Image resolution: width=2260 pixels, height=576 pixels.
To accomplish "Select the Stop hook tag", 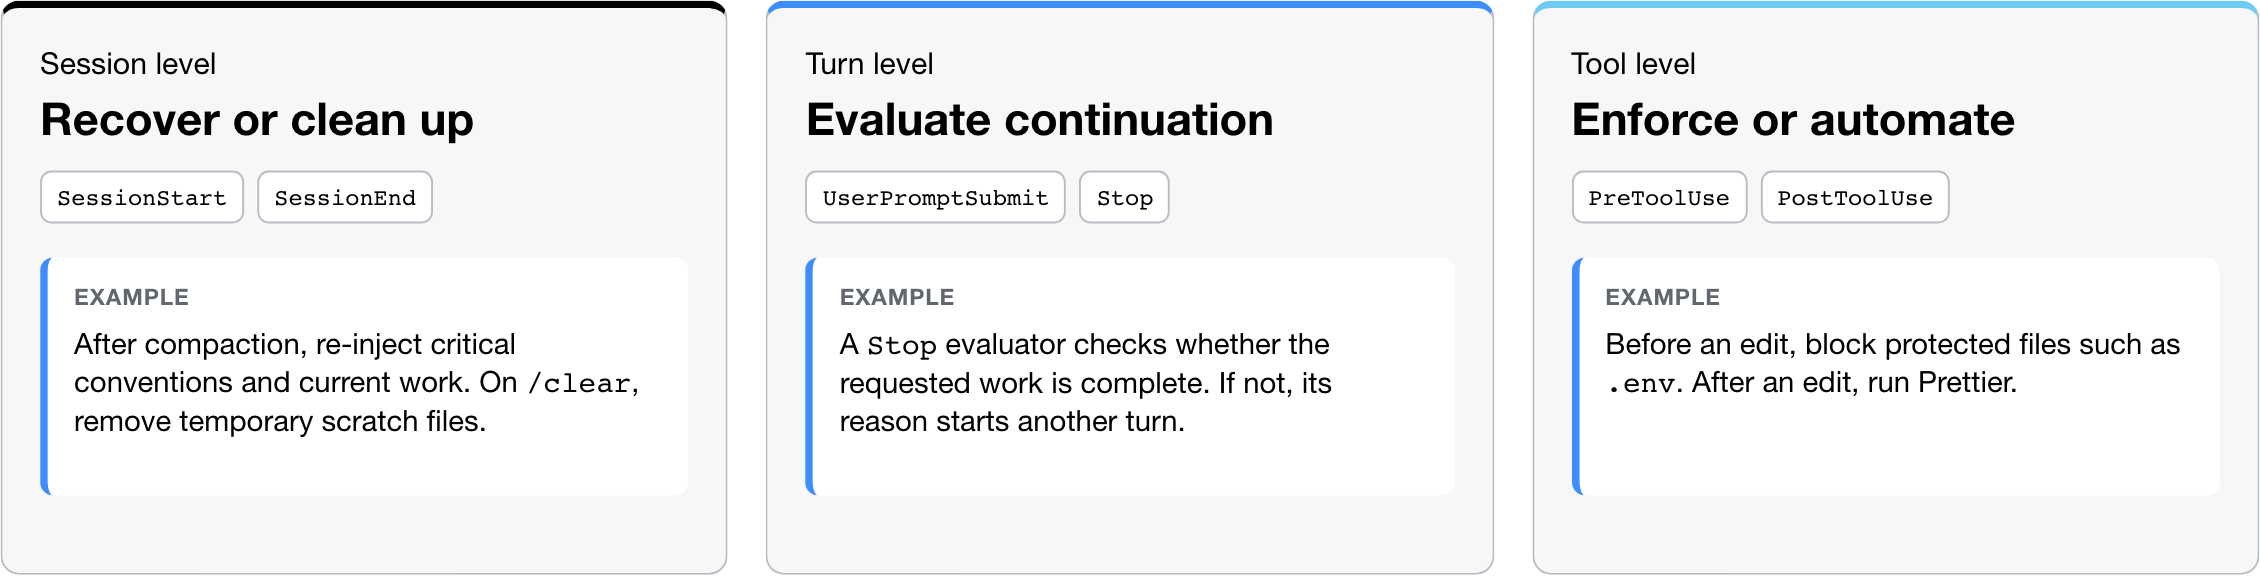I will [1124, 197].
